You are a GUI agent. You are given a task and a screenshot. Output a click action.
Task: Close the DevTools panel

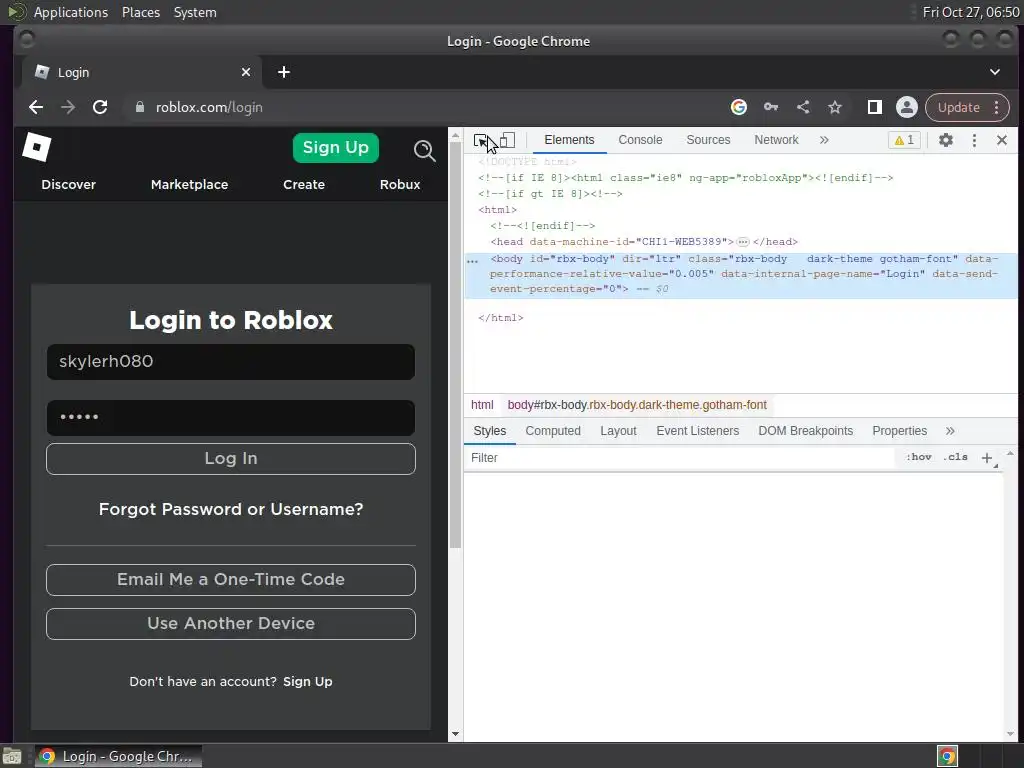pos(1002,140)
